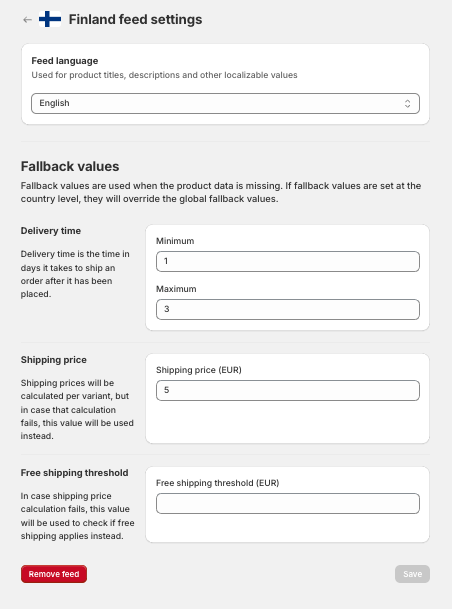Click the Delivery time section heading
Screen dimensions: 452x609
(51, 231)
